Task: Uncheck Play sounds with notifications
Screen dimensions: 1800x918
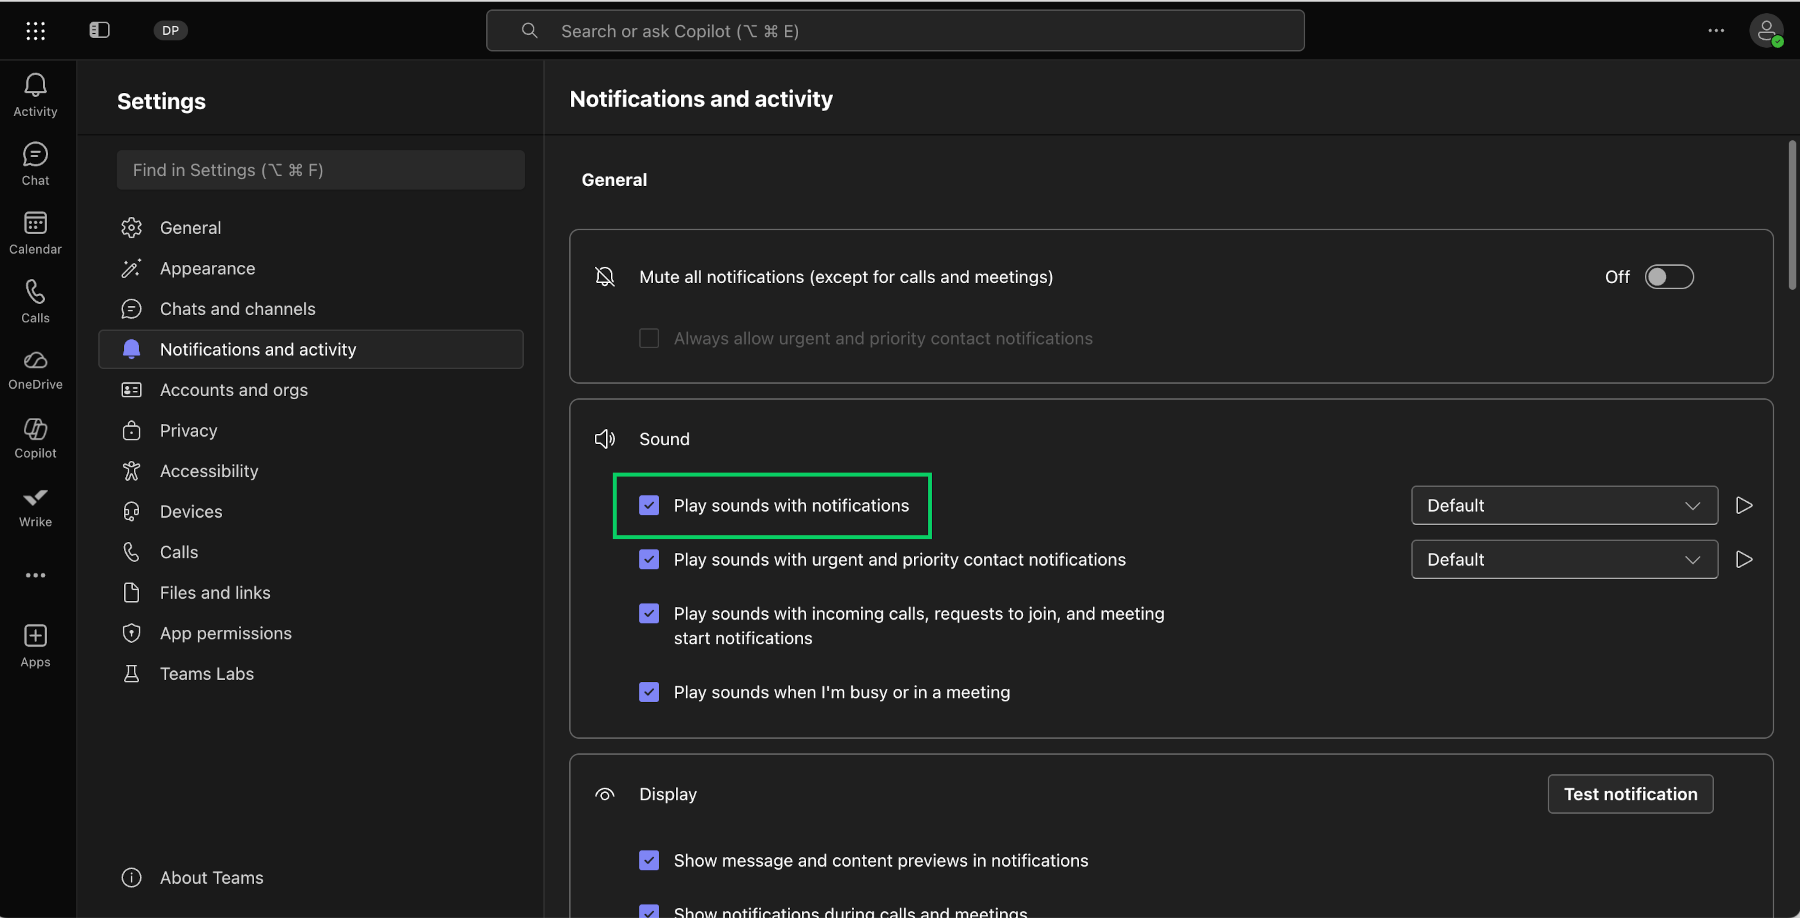Action: [x=649, y=505]
